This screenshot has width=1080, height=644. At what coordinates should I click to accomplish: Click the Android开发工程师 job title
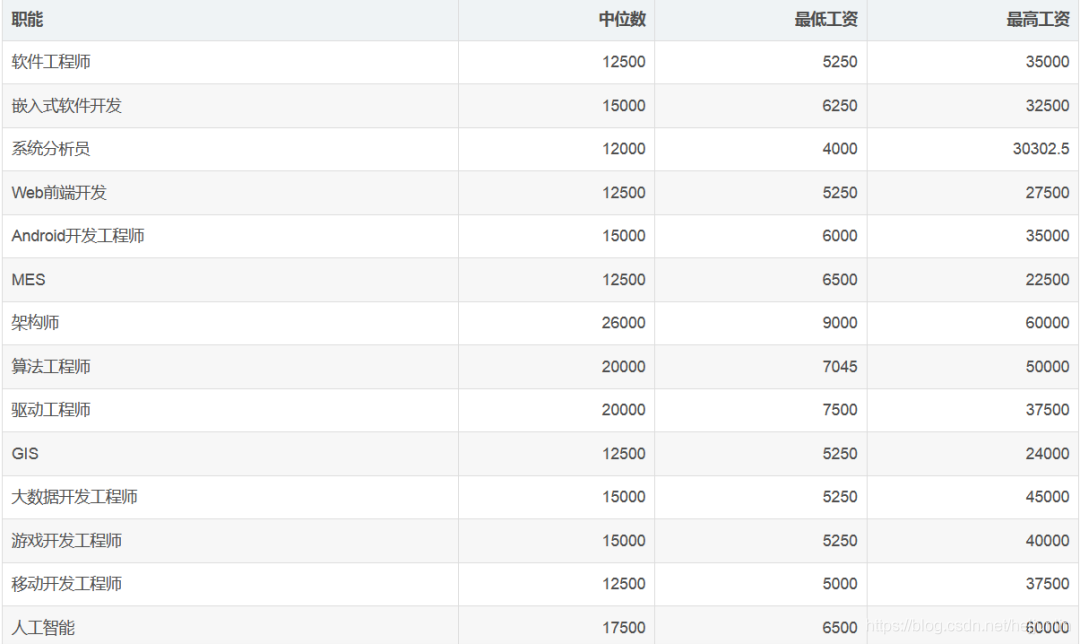(x=78, y=236)
